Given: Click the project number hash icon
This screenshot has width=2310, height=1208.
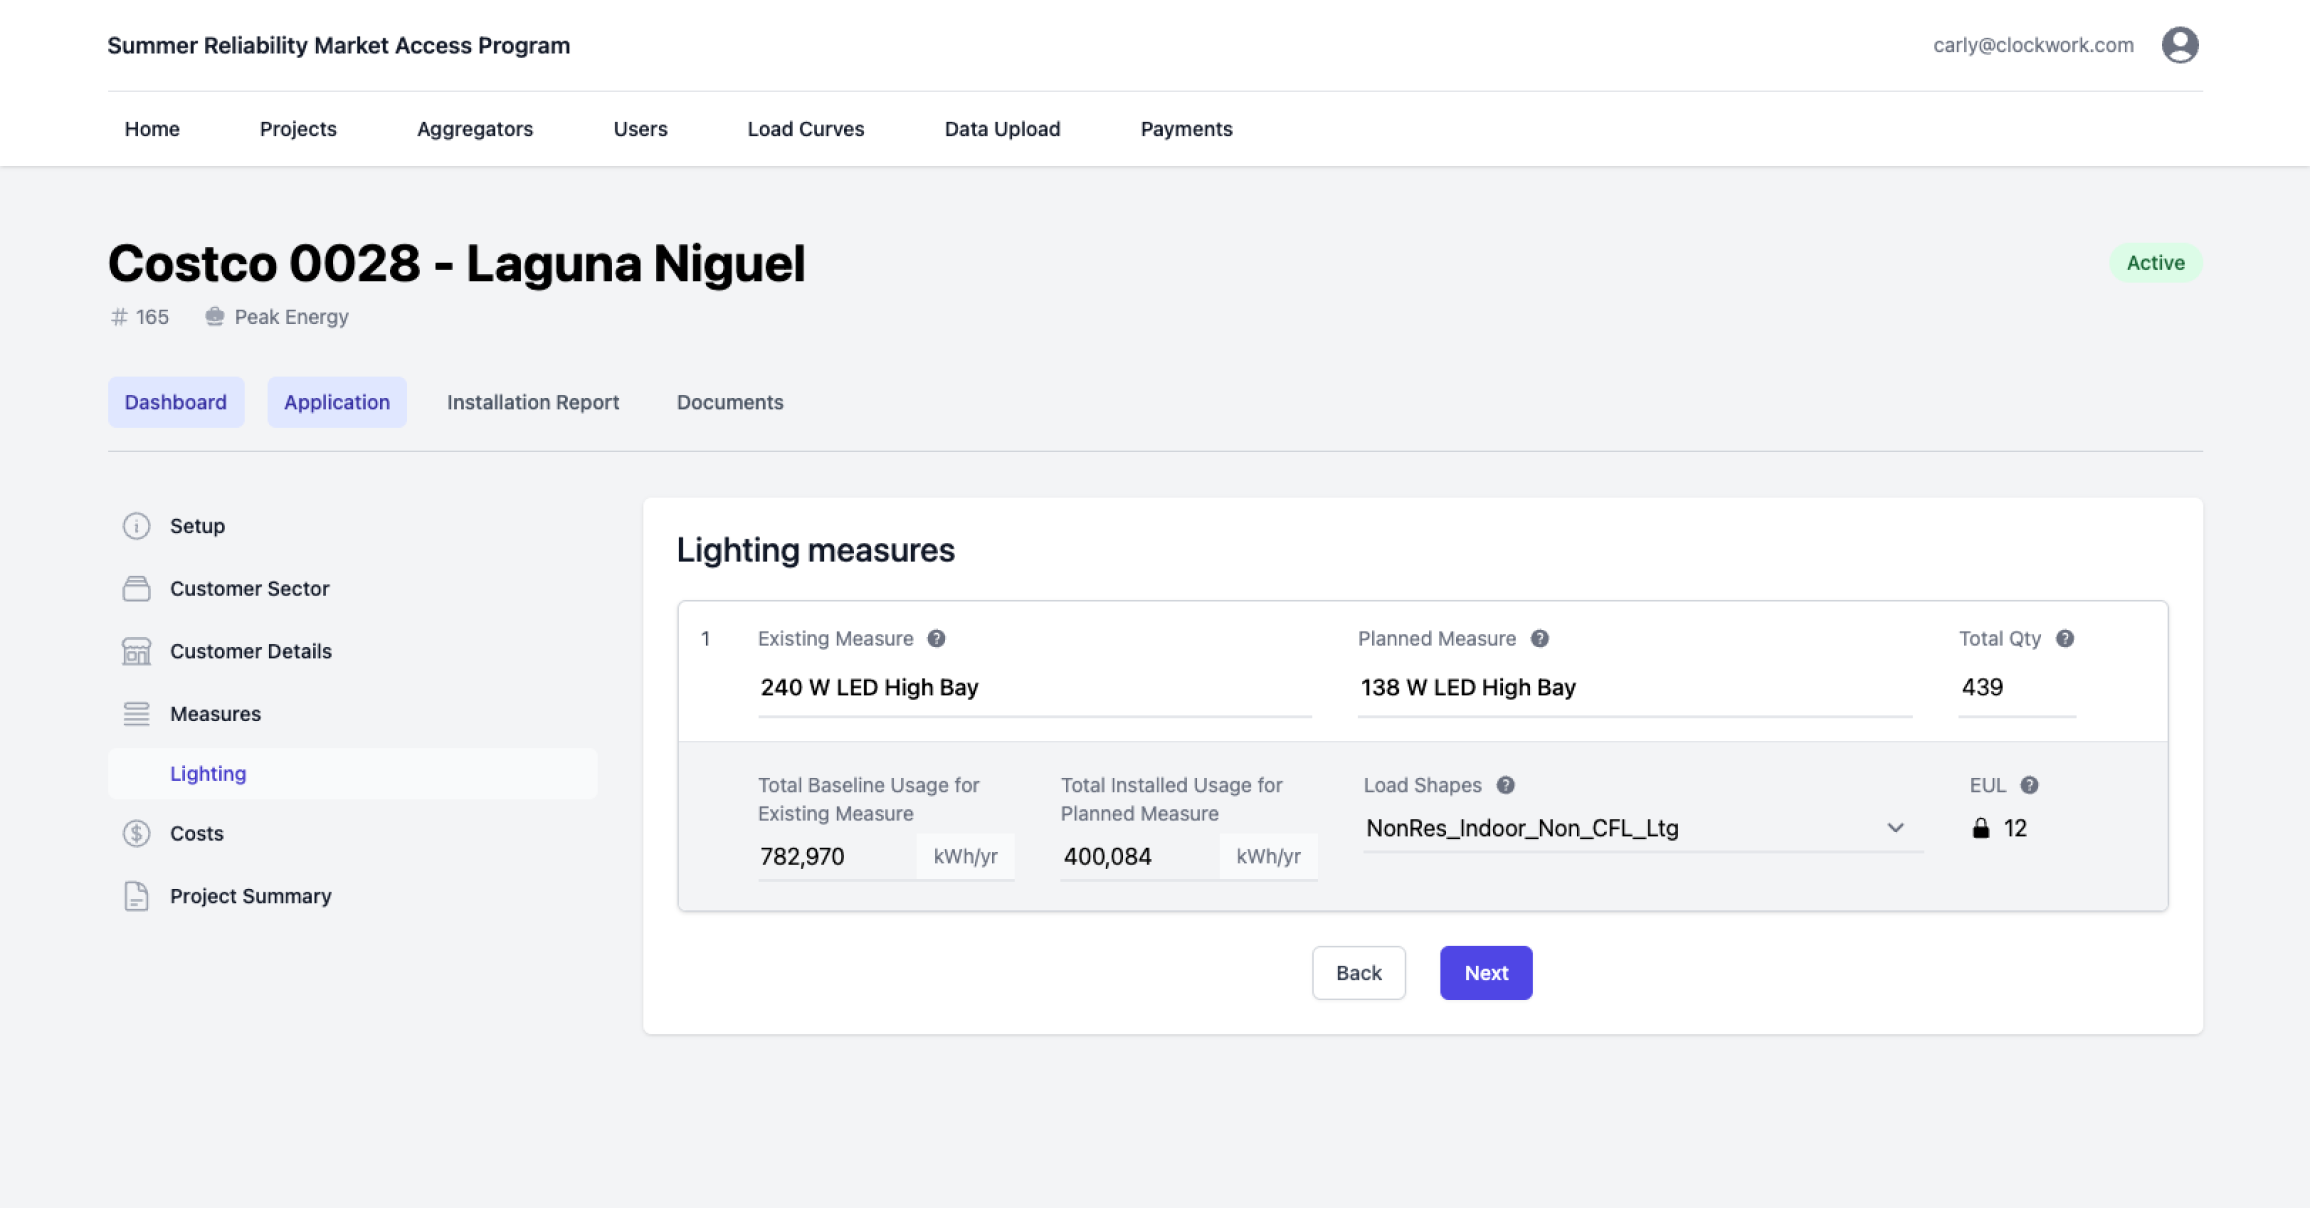Looking at the screenshot, I should click(x=119, y=317).
